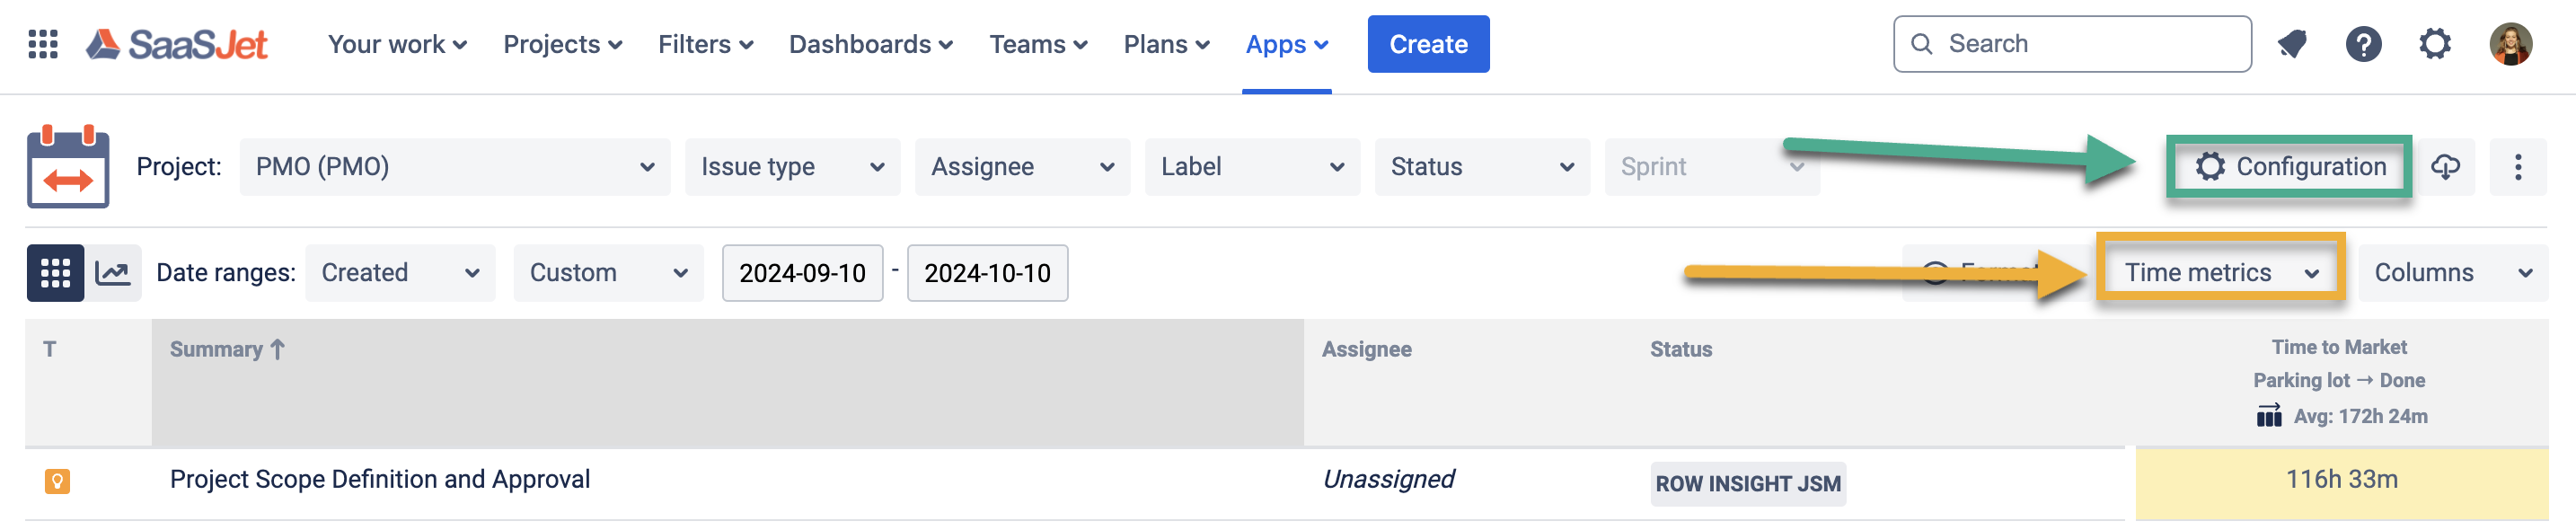Open the app switcher grid icon
The height and width of the screenshot is (530, 2576).
pyautogui.click(x=43, y=44)
